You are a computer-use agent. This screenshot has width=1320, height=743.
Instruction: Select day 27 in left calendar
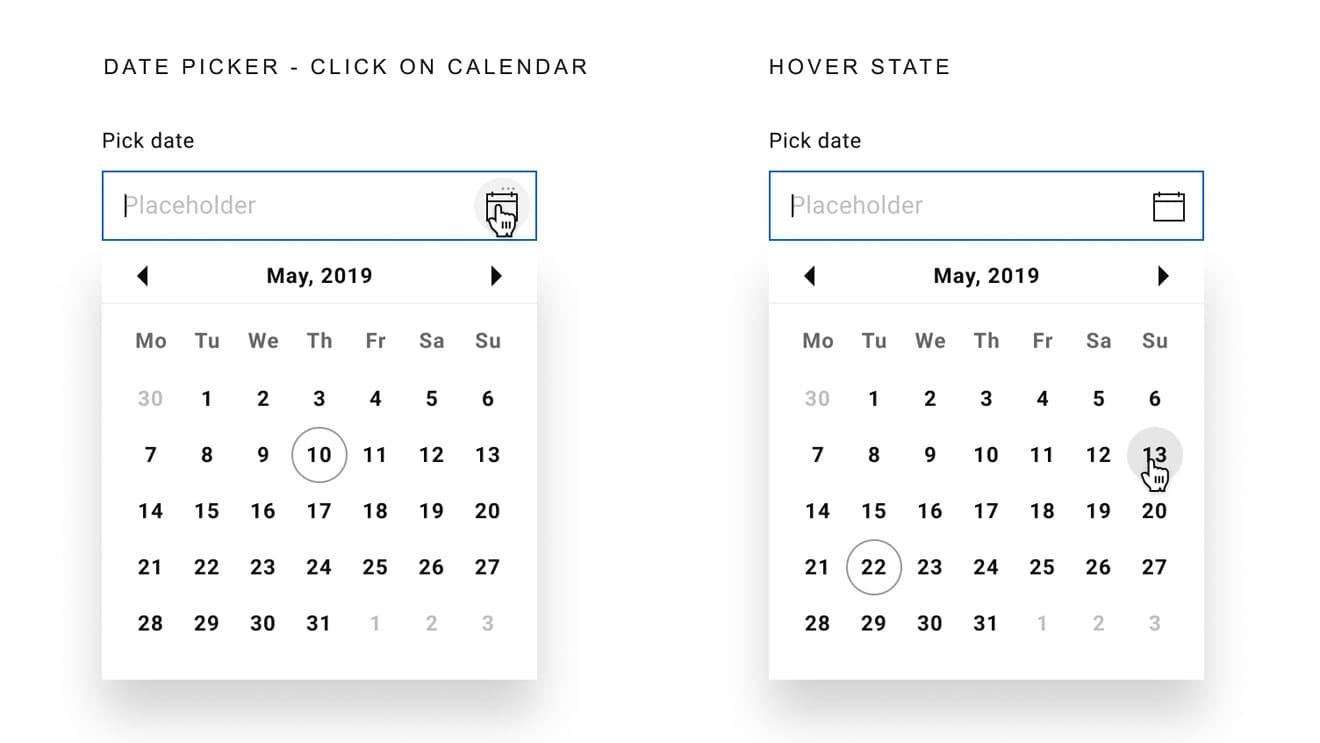(487, 567)
